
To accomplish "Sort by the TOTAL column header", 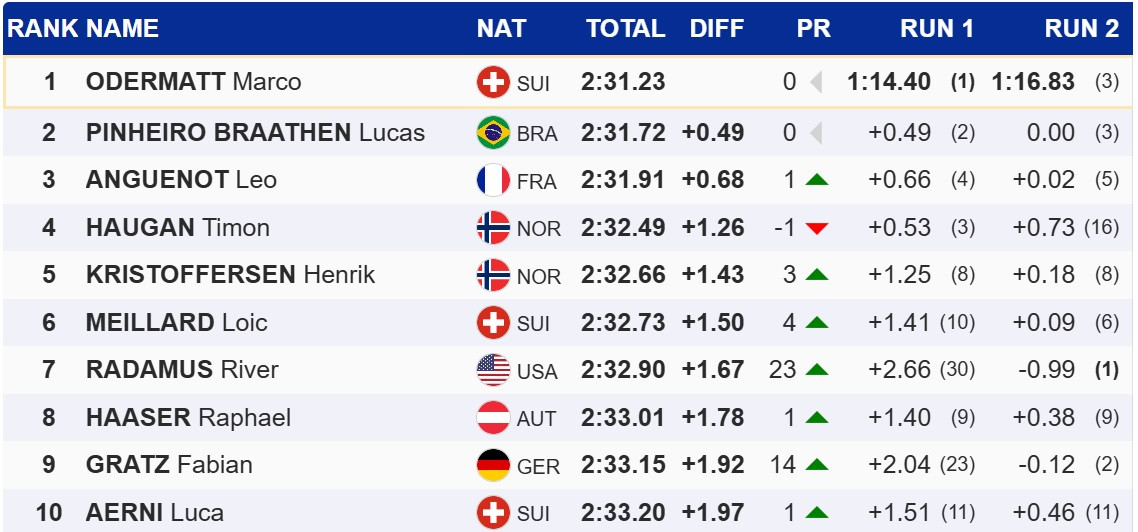I will pyautogui.click(x=625, y=29).
